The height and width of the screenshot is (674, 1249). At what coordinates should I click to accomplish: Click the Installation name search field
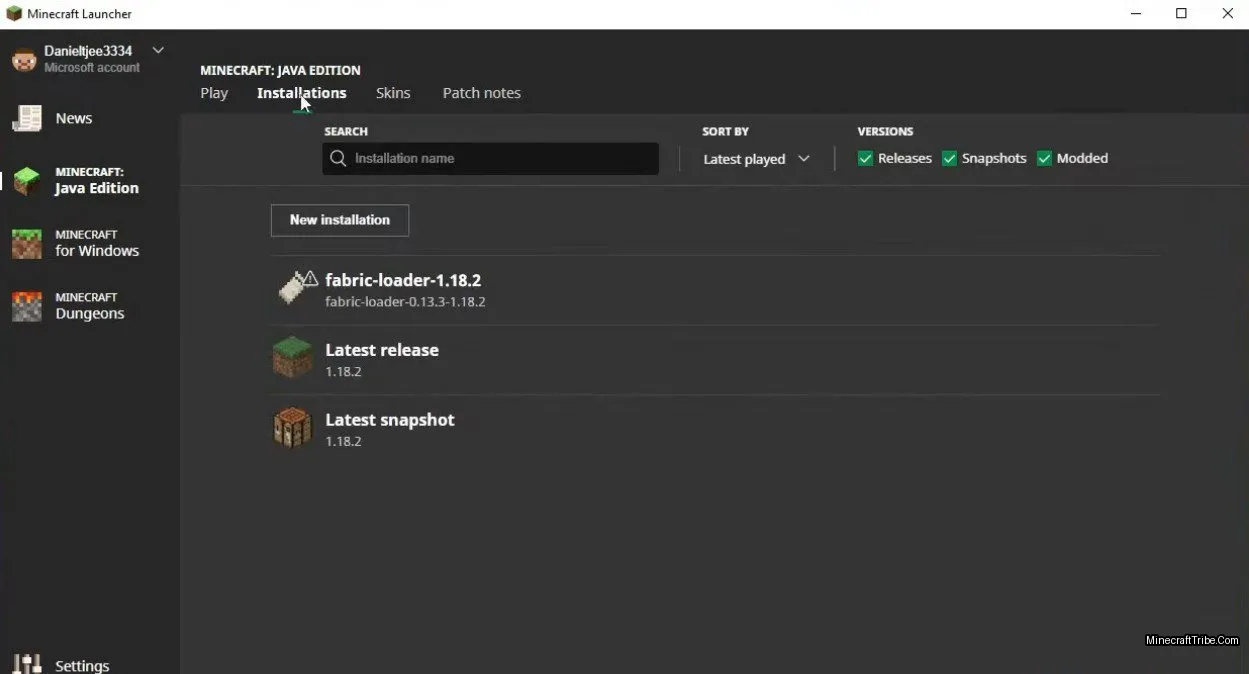[490, 158]
